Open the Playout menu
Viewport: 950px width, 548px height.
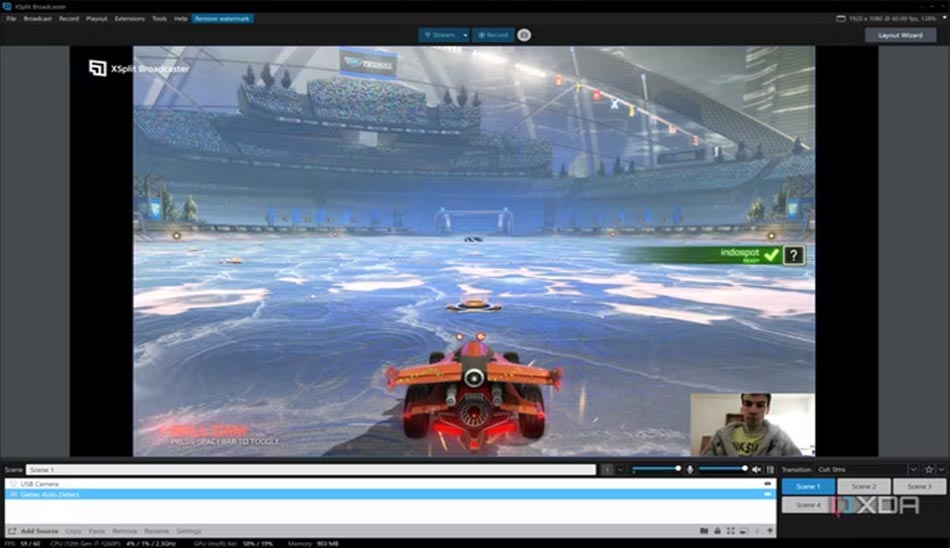(x=96, y=19)
